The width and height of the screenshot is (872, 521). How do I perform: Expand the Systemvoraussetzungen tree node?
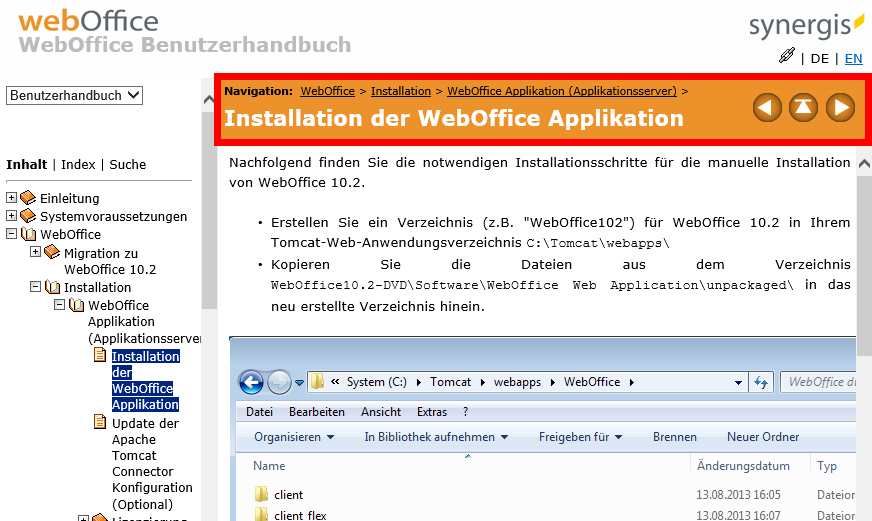click(11, 215)
